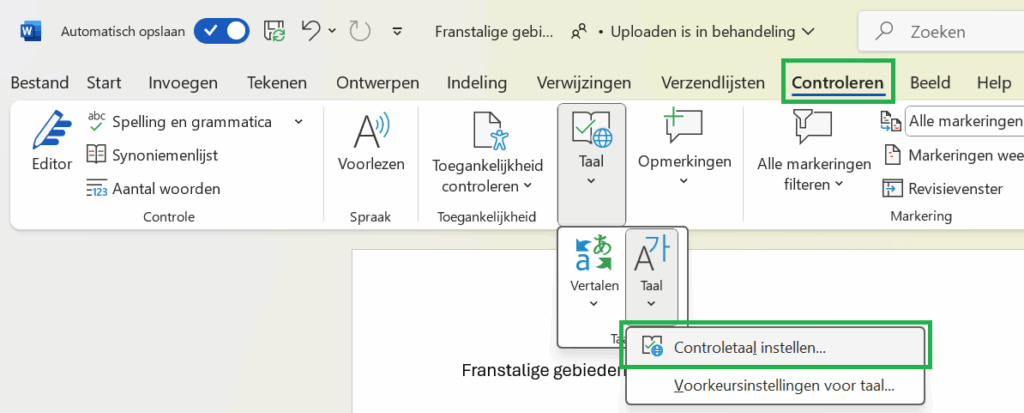Open the Synoniemenlijst button

click(x=152, y=155)
